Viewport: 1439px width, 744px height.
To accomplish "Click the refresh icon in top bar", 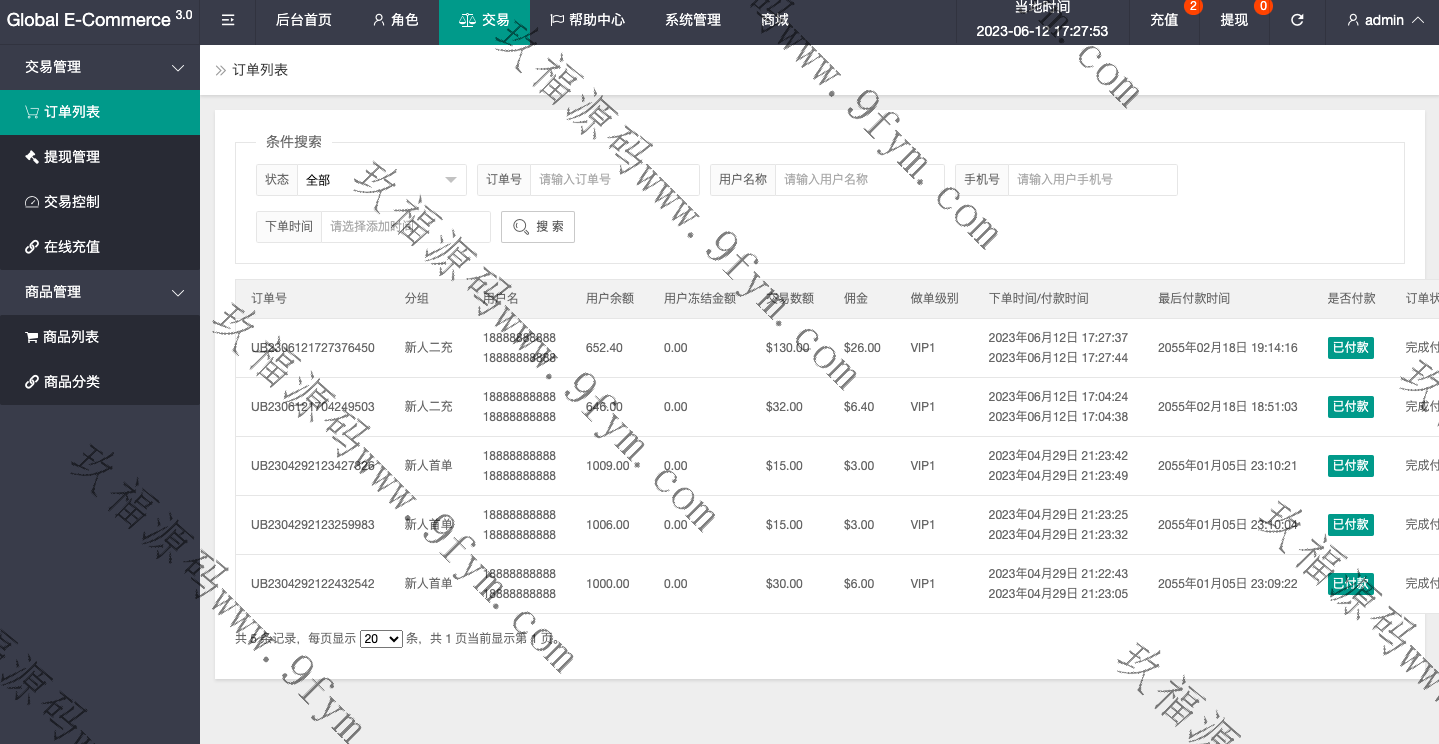I will click(1297, 20).
